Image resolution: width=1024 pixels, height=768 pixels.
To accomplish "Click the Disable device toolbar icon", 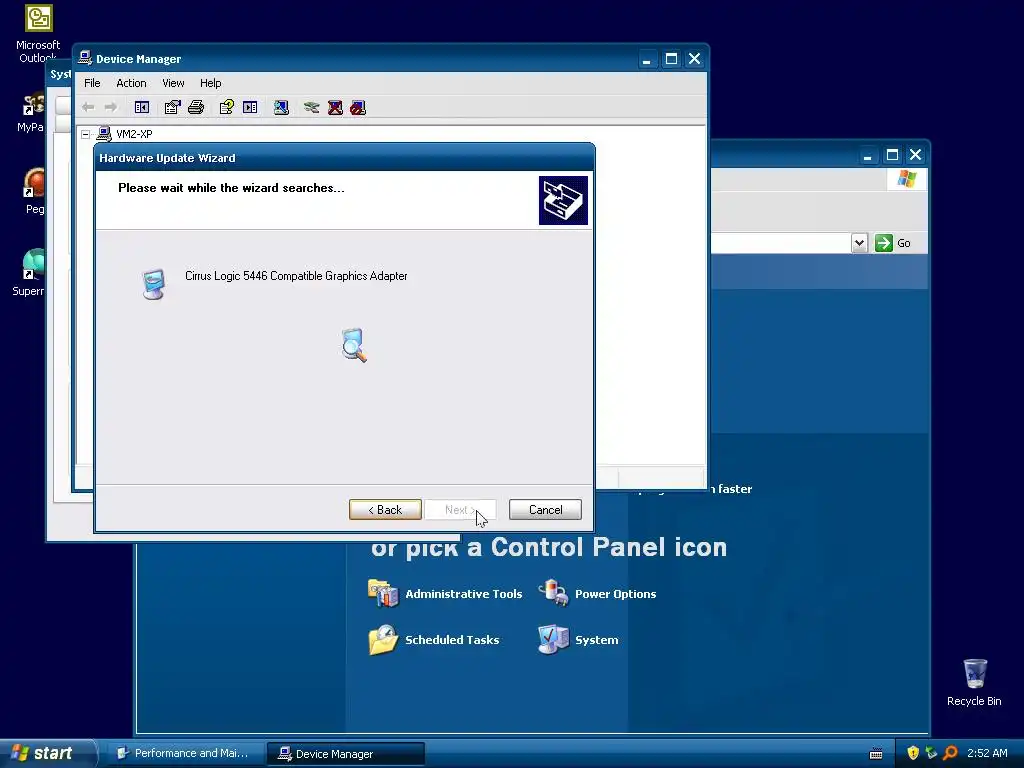I will pos(358,107).
